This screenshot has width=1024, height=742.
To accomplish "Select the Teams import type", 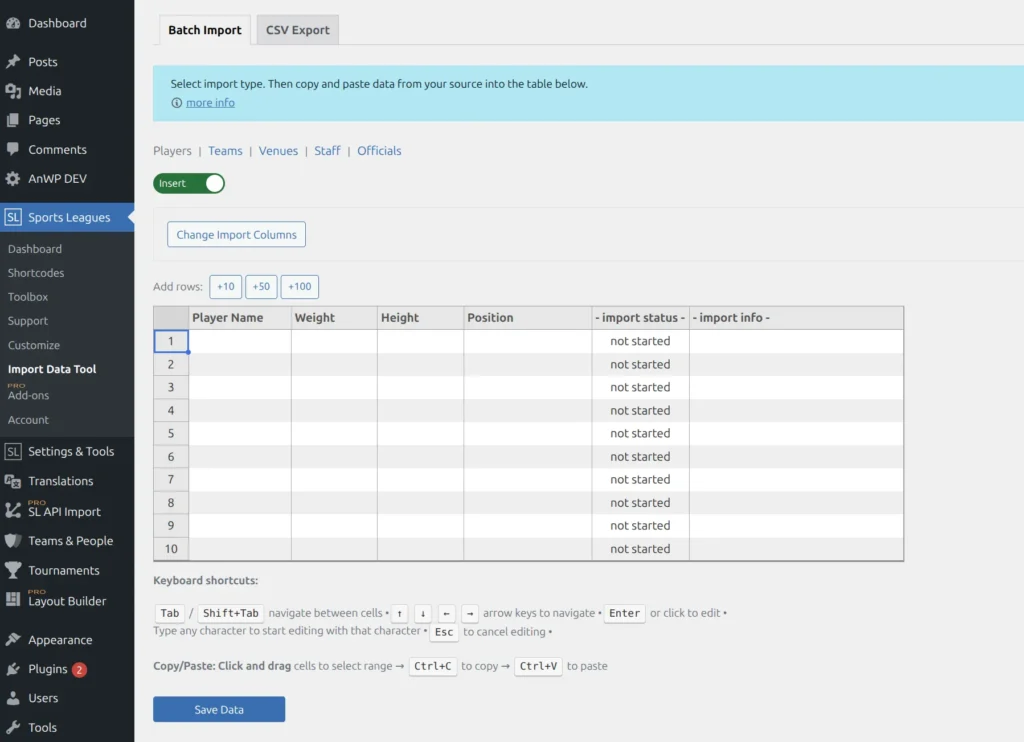I will (225, 151).
